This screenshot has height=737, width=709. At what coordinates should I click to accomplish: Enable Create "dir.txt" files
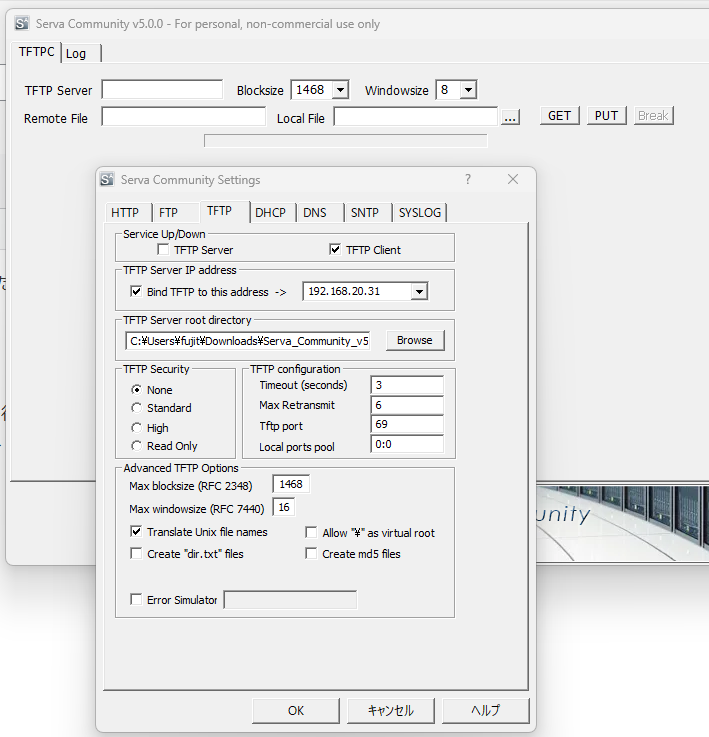point(136,553)
